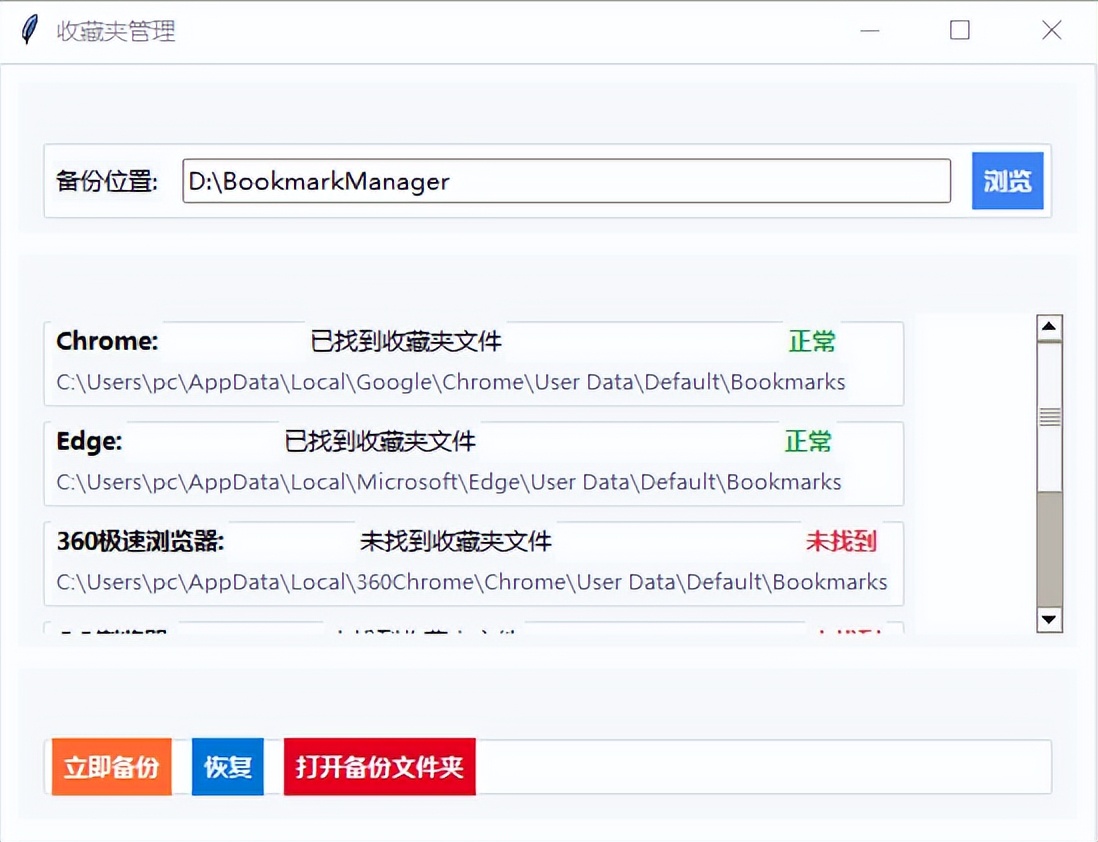Click the scrollbar up arrow icon

coord(1049,326)
